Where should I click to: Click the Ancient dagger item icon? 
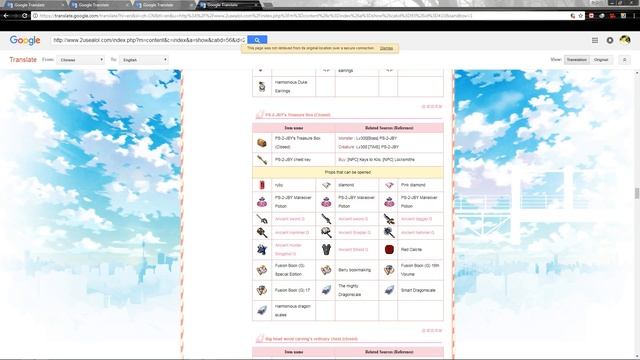pyautogui.click(x=389, y=219)
